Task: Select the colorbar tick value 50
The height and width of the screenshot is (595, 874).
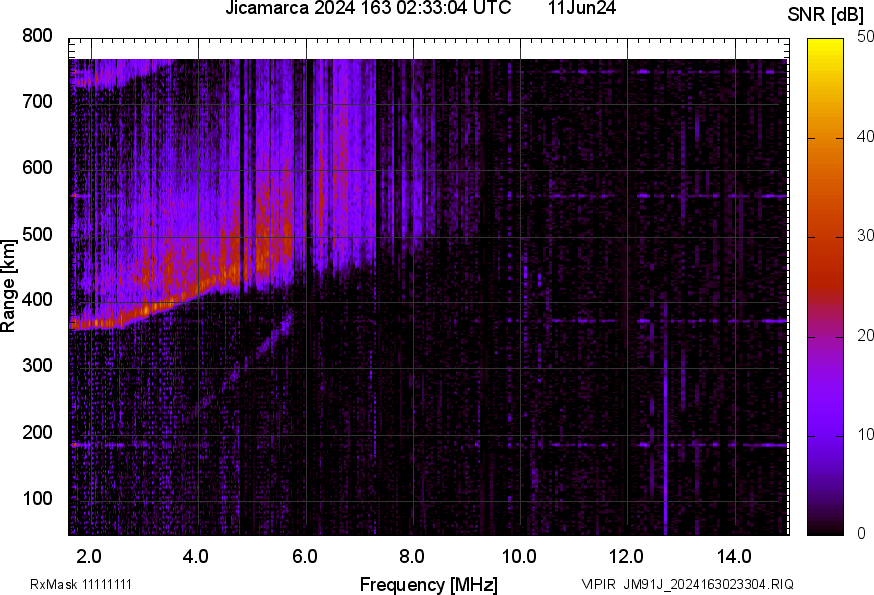Action: click(x=865, y=37)
